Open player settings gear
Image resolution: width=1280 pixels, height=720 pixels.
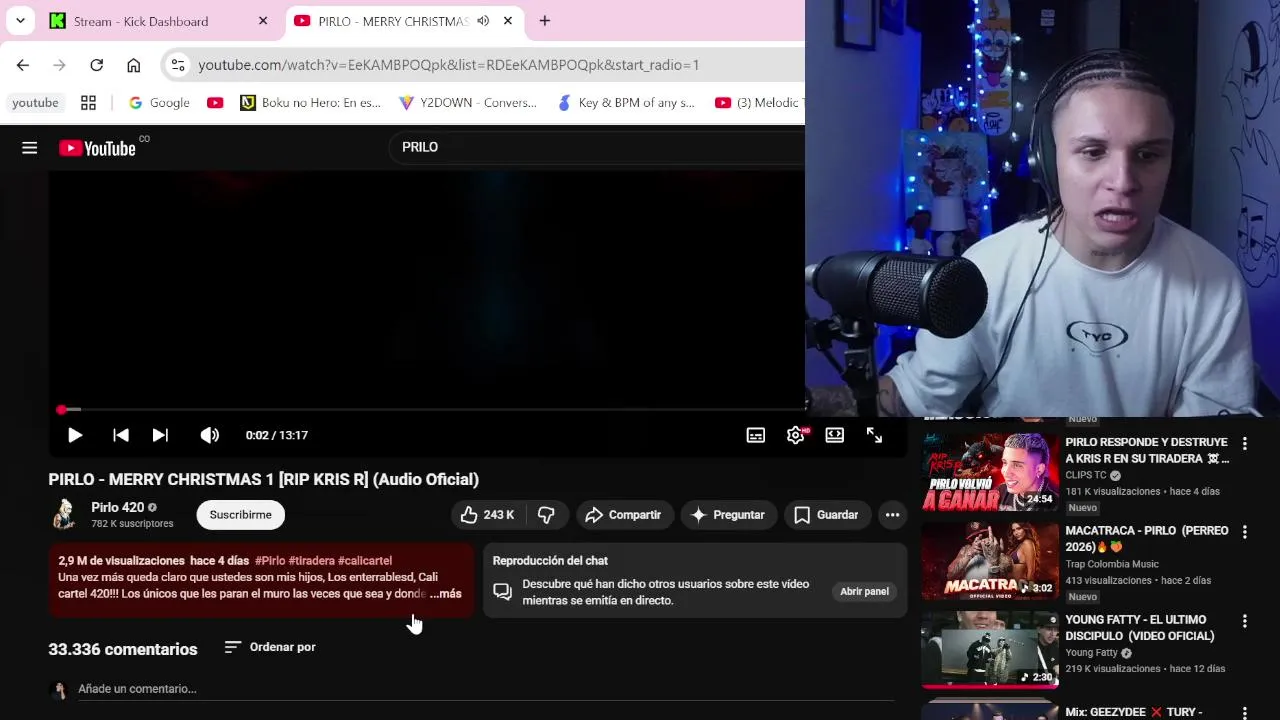(796, 435)
